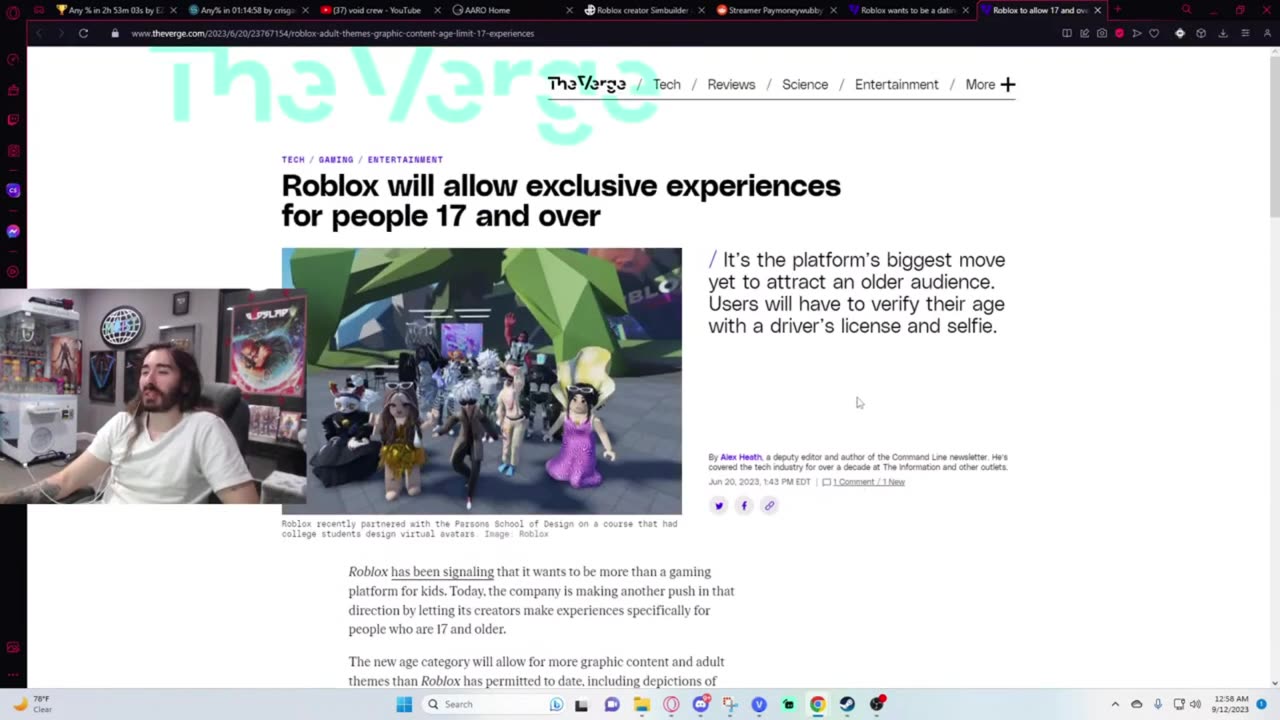Expand the More plus menu

click(x=990, y=84)
